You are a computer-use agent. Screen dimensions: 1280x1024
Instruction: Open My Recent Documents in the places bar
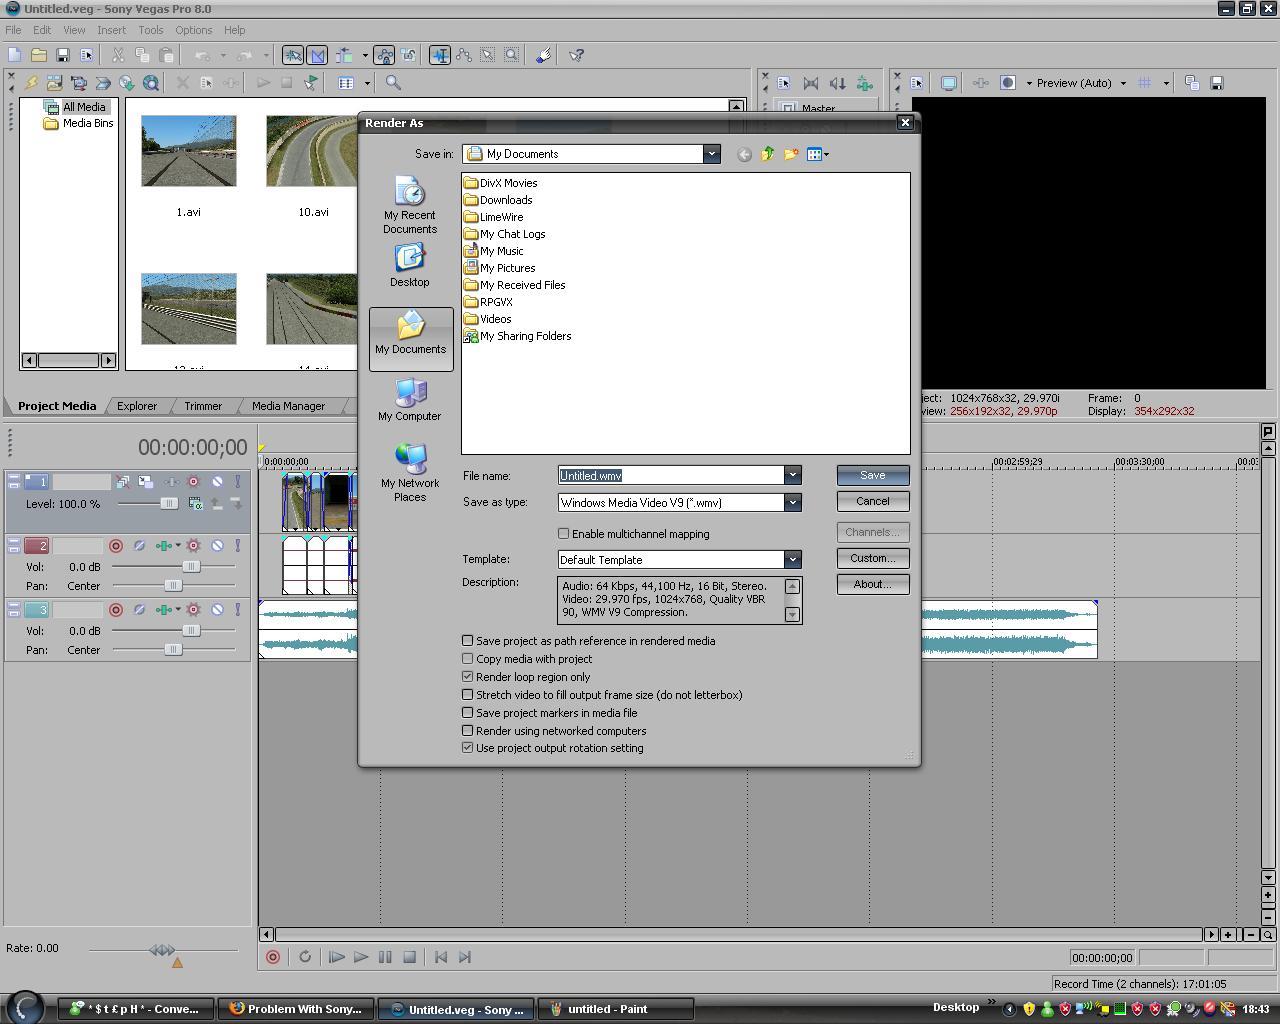pyautogui.click(x=410, y=205)
